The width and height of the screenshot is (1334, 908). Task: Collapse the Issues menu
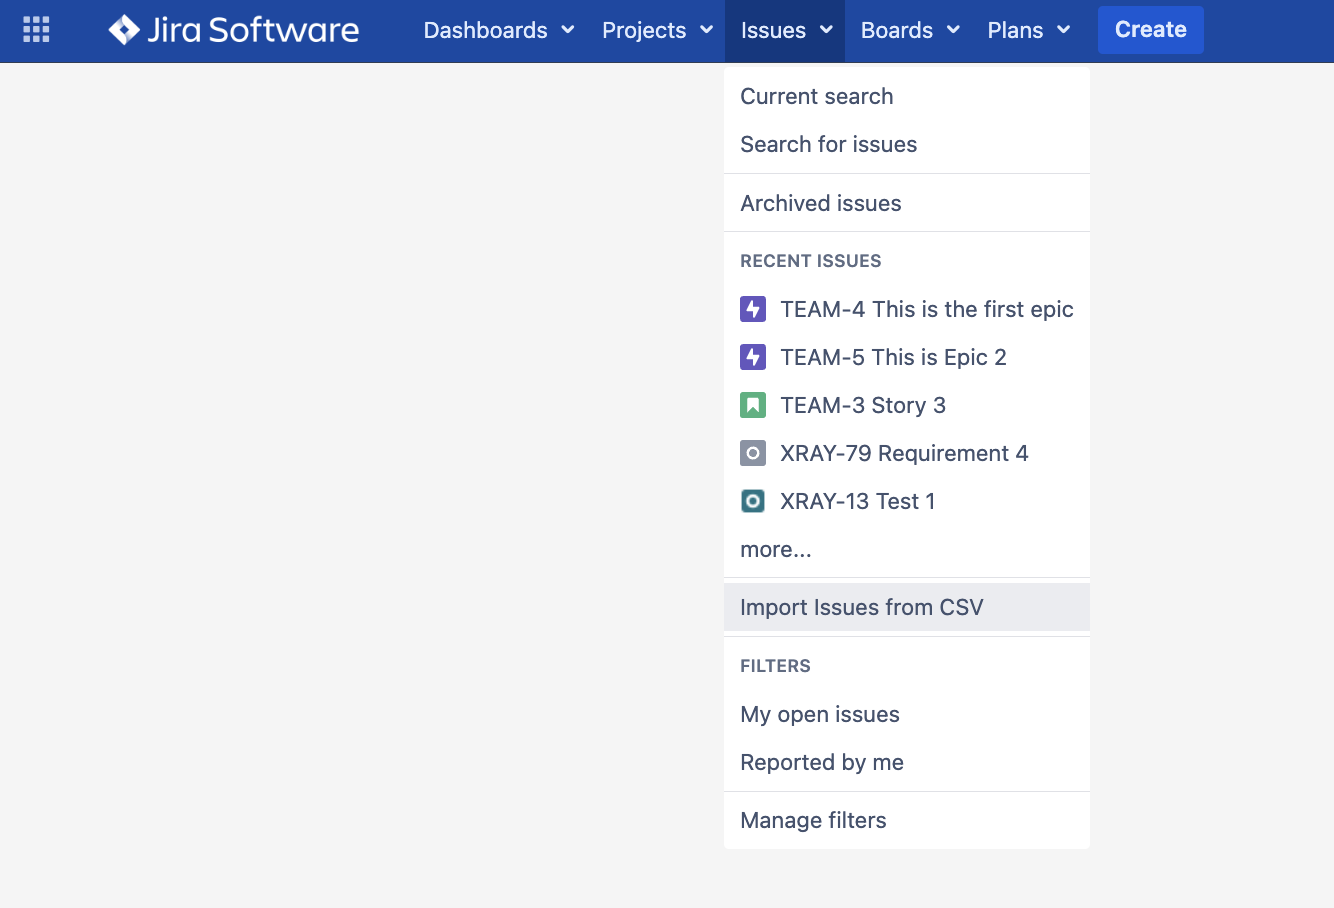tap(785, 30)
